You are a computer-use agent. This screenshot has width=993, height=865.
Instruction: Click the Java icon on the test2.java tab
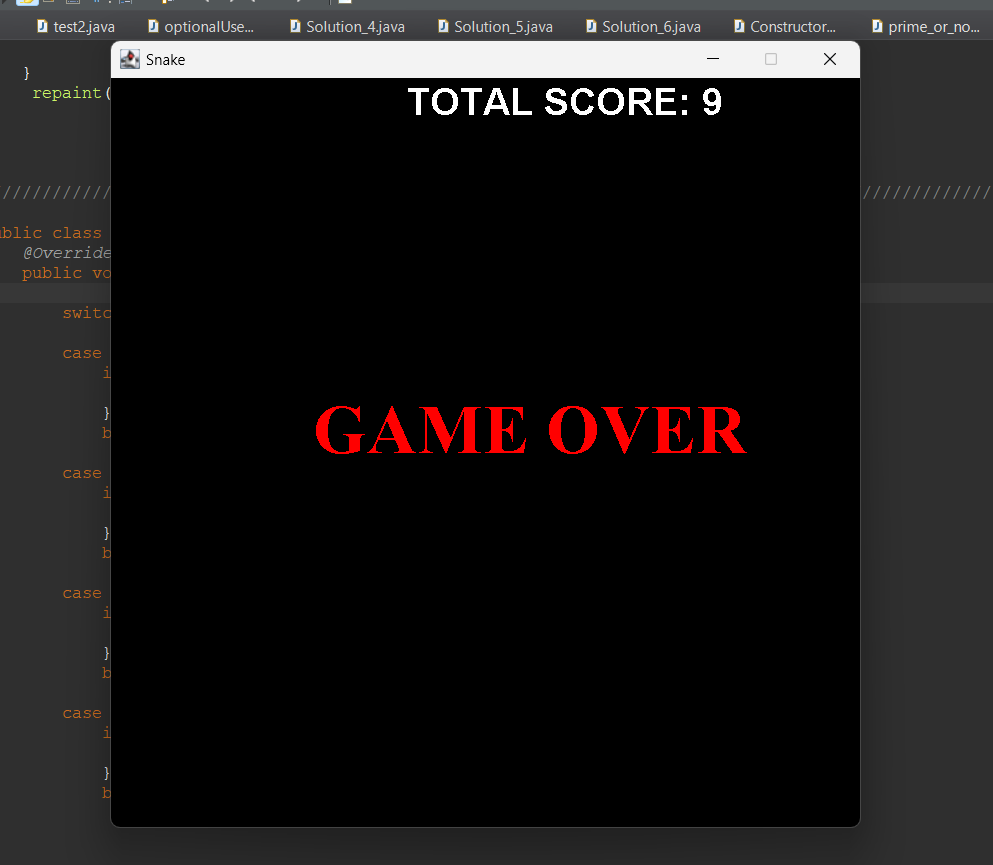[44, 27]
